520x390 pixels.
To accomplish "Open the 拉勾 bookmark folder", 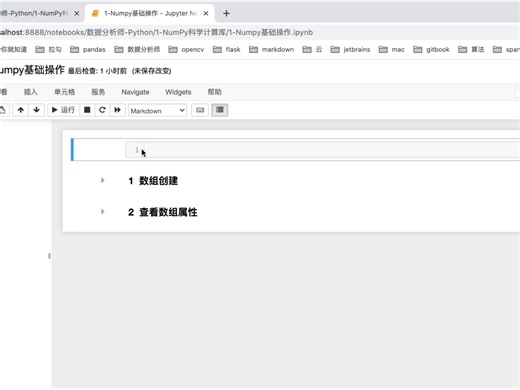I will point(48,50).
